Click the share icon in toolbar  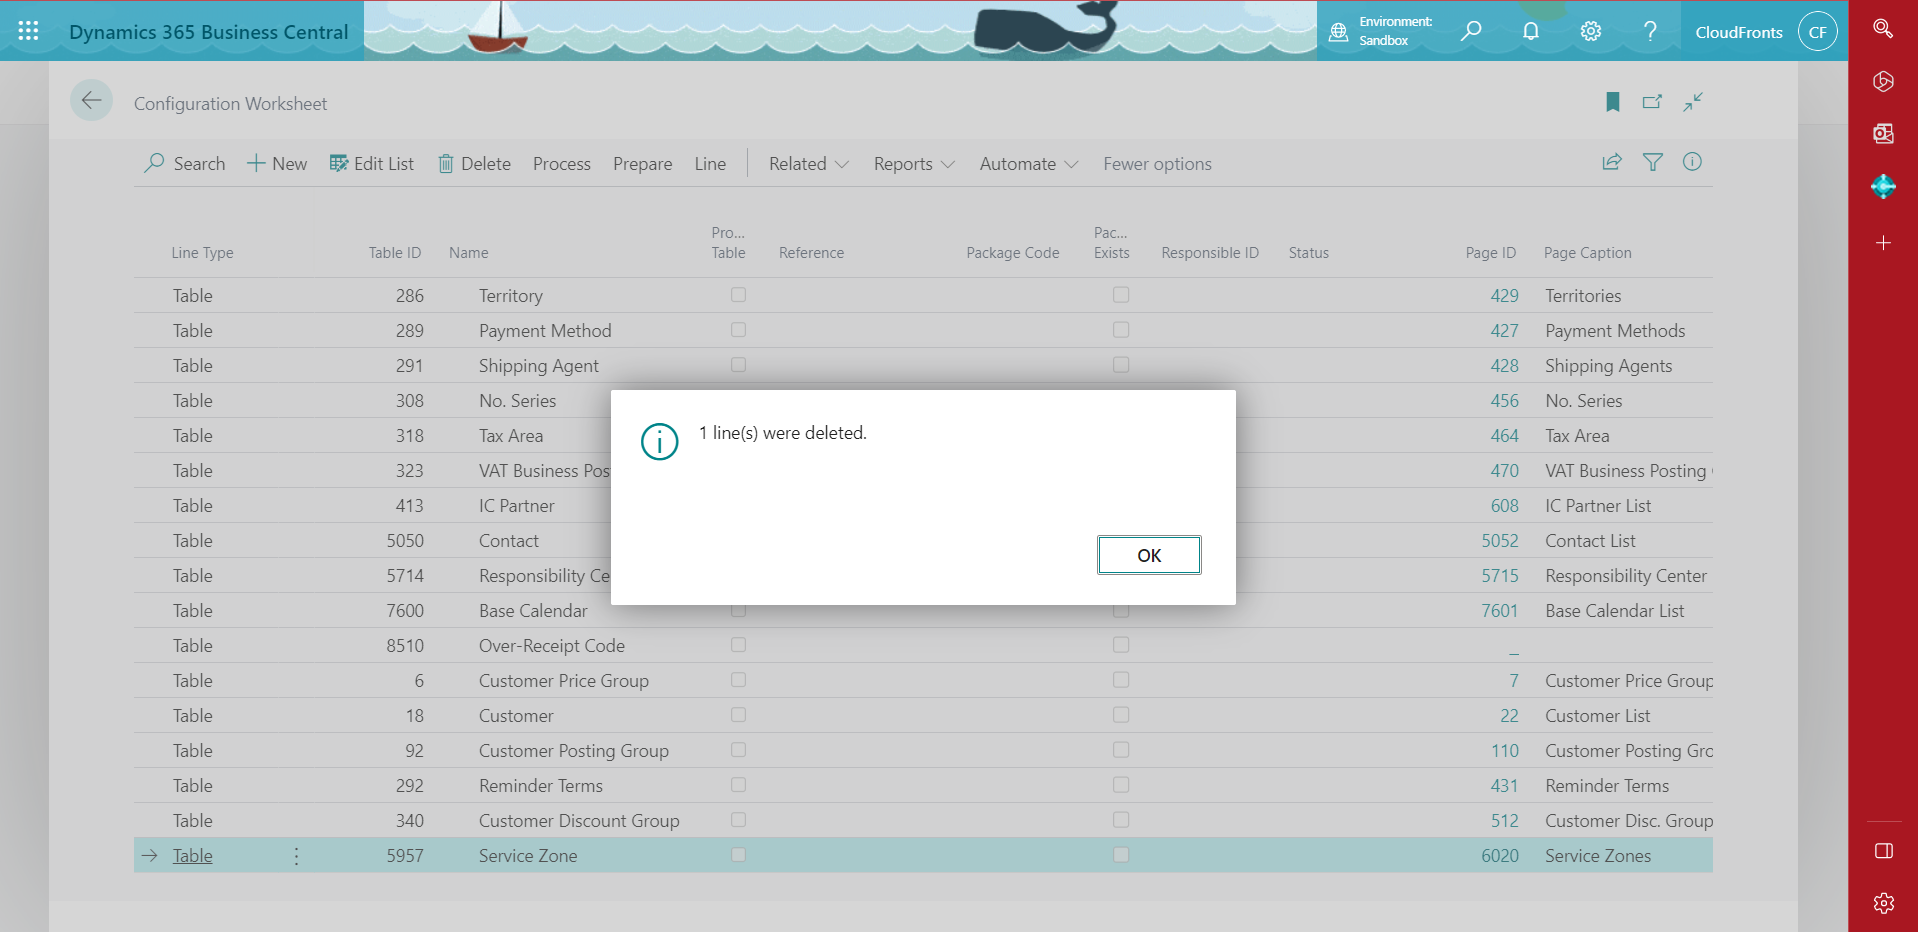[1611, 162]
